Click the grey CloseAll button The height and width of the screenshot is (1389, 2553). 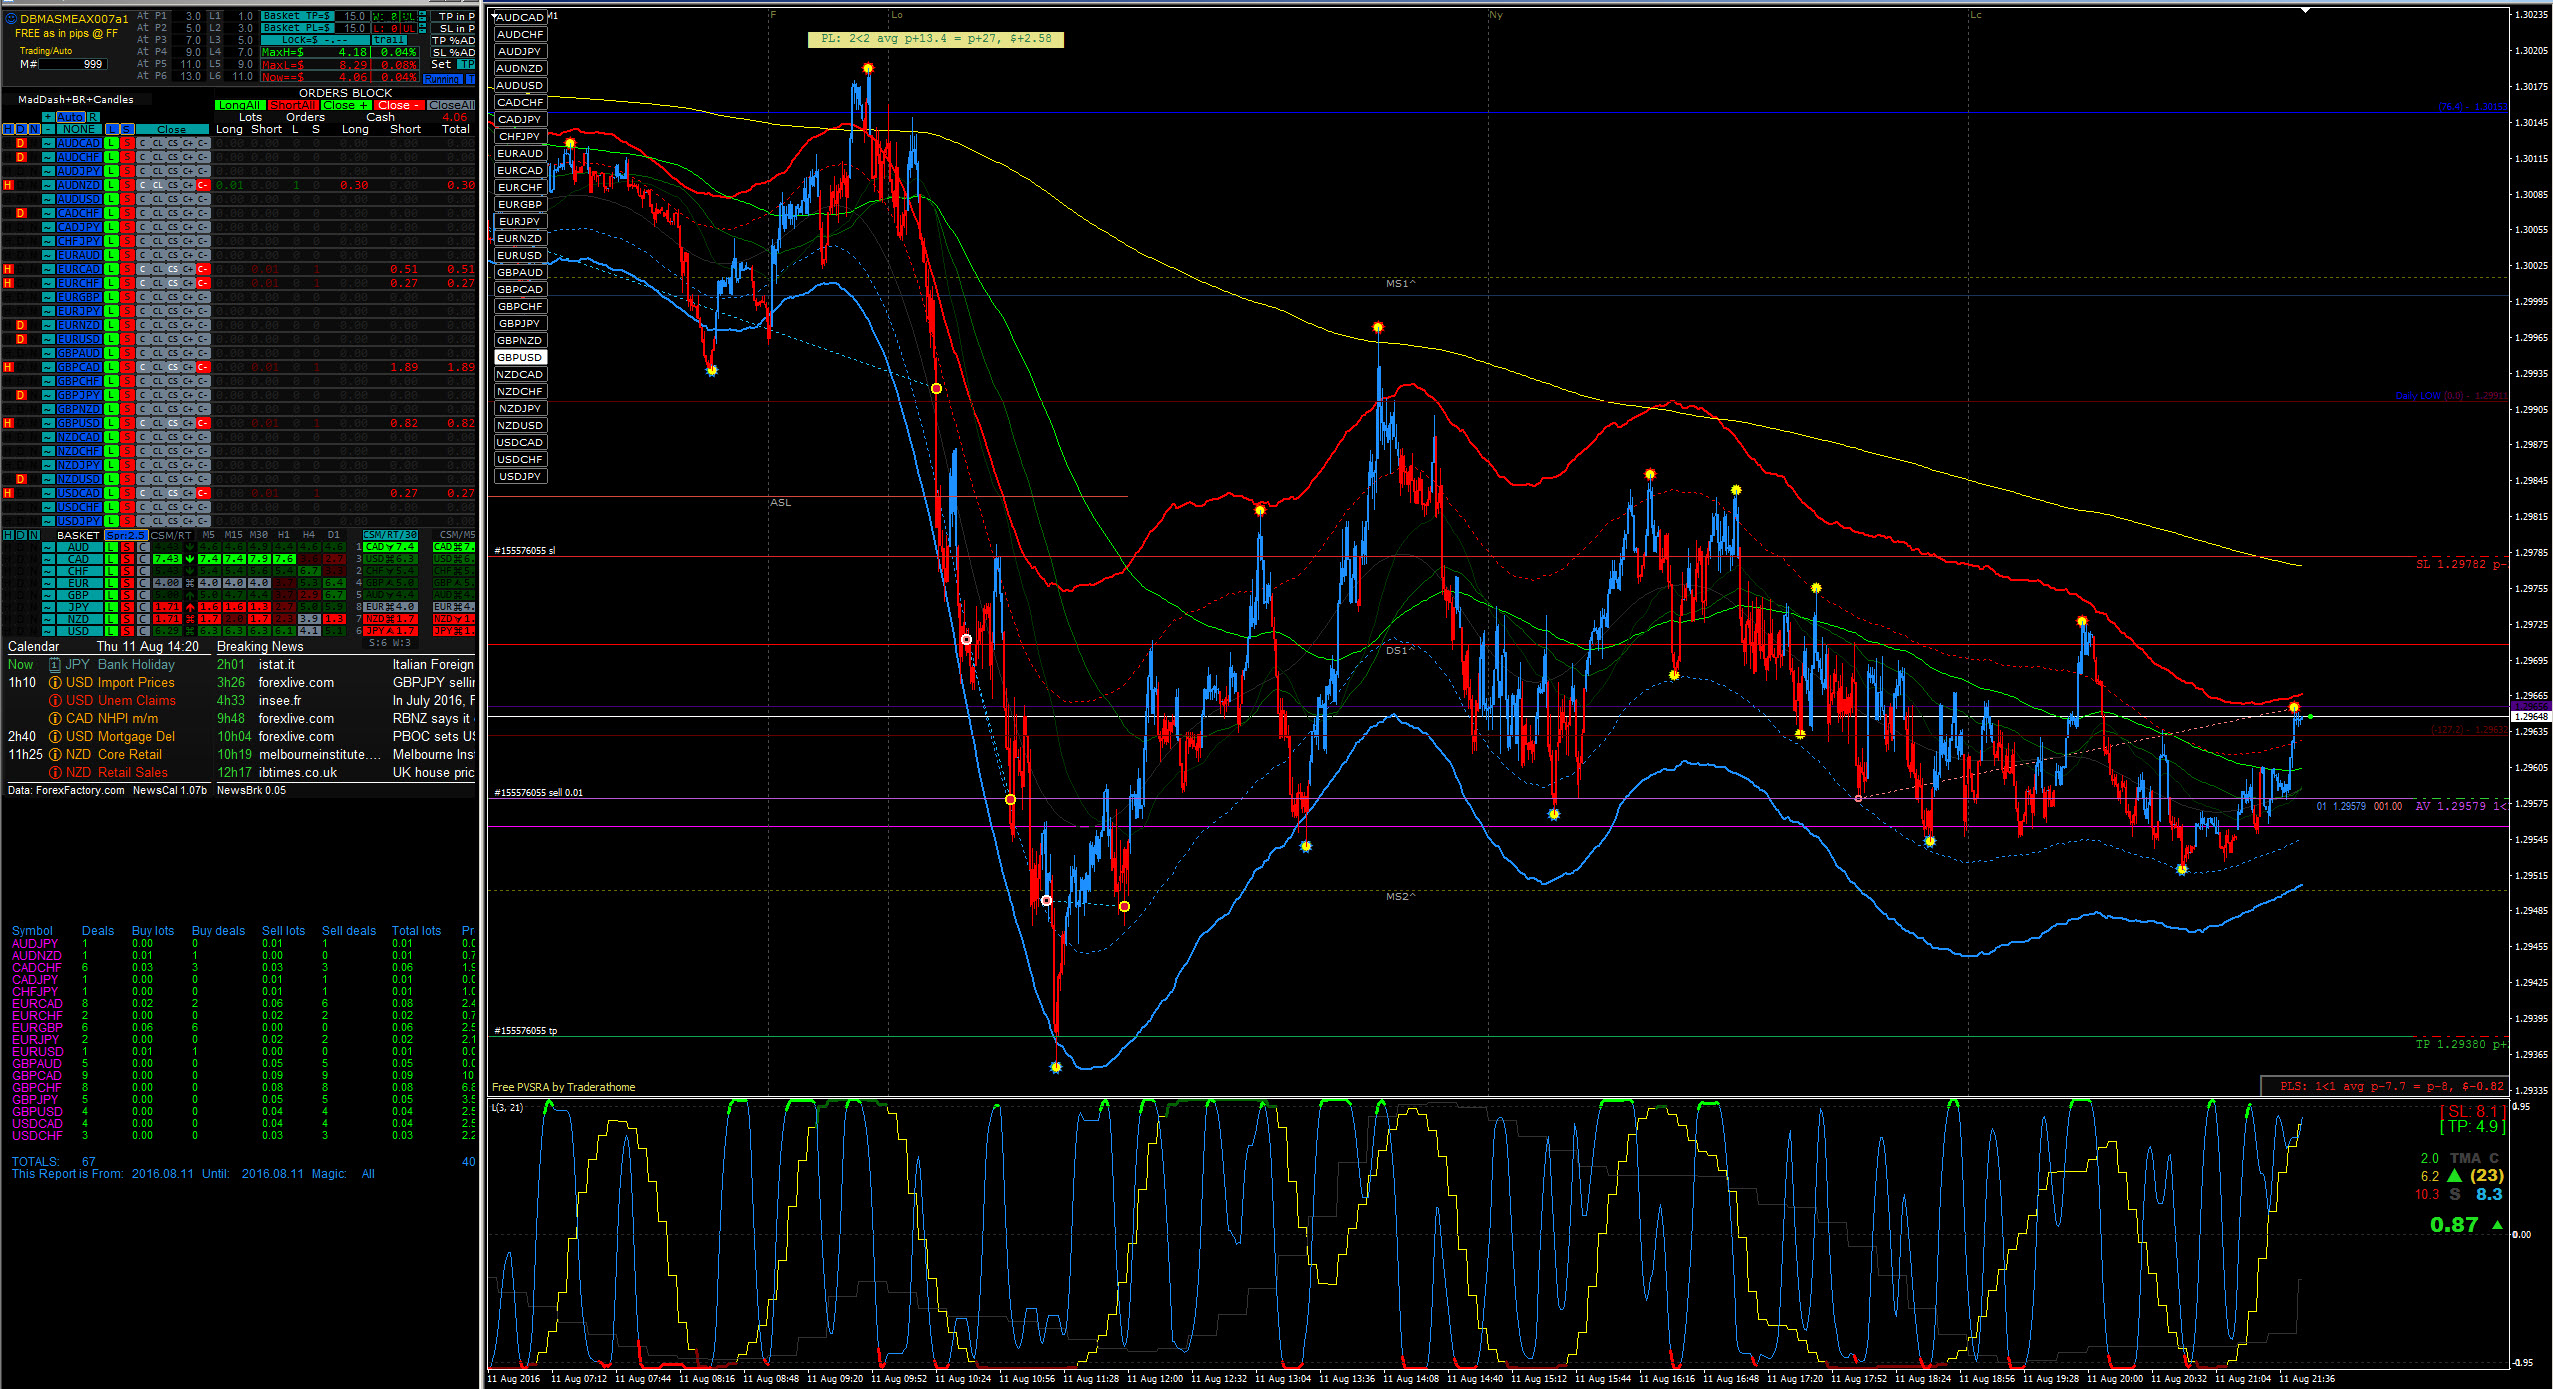click(451, 105)
